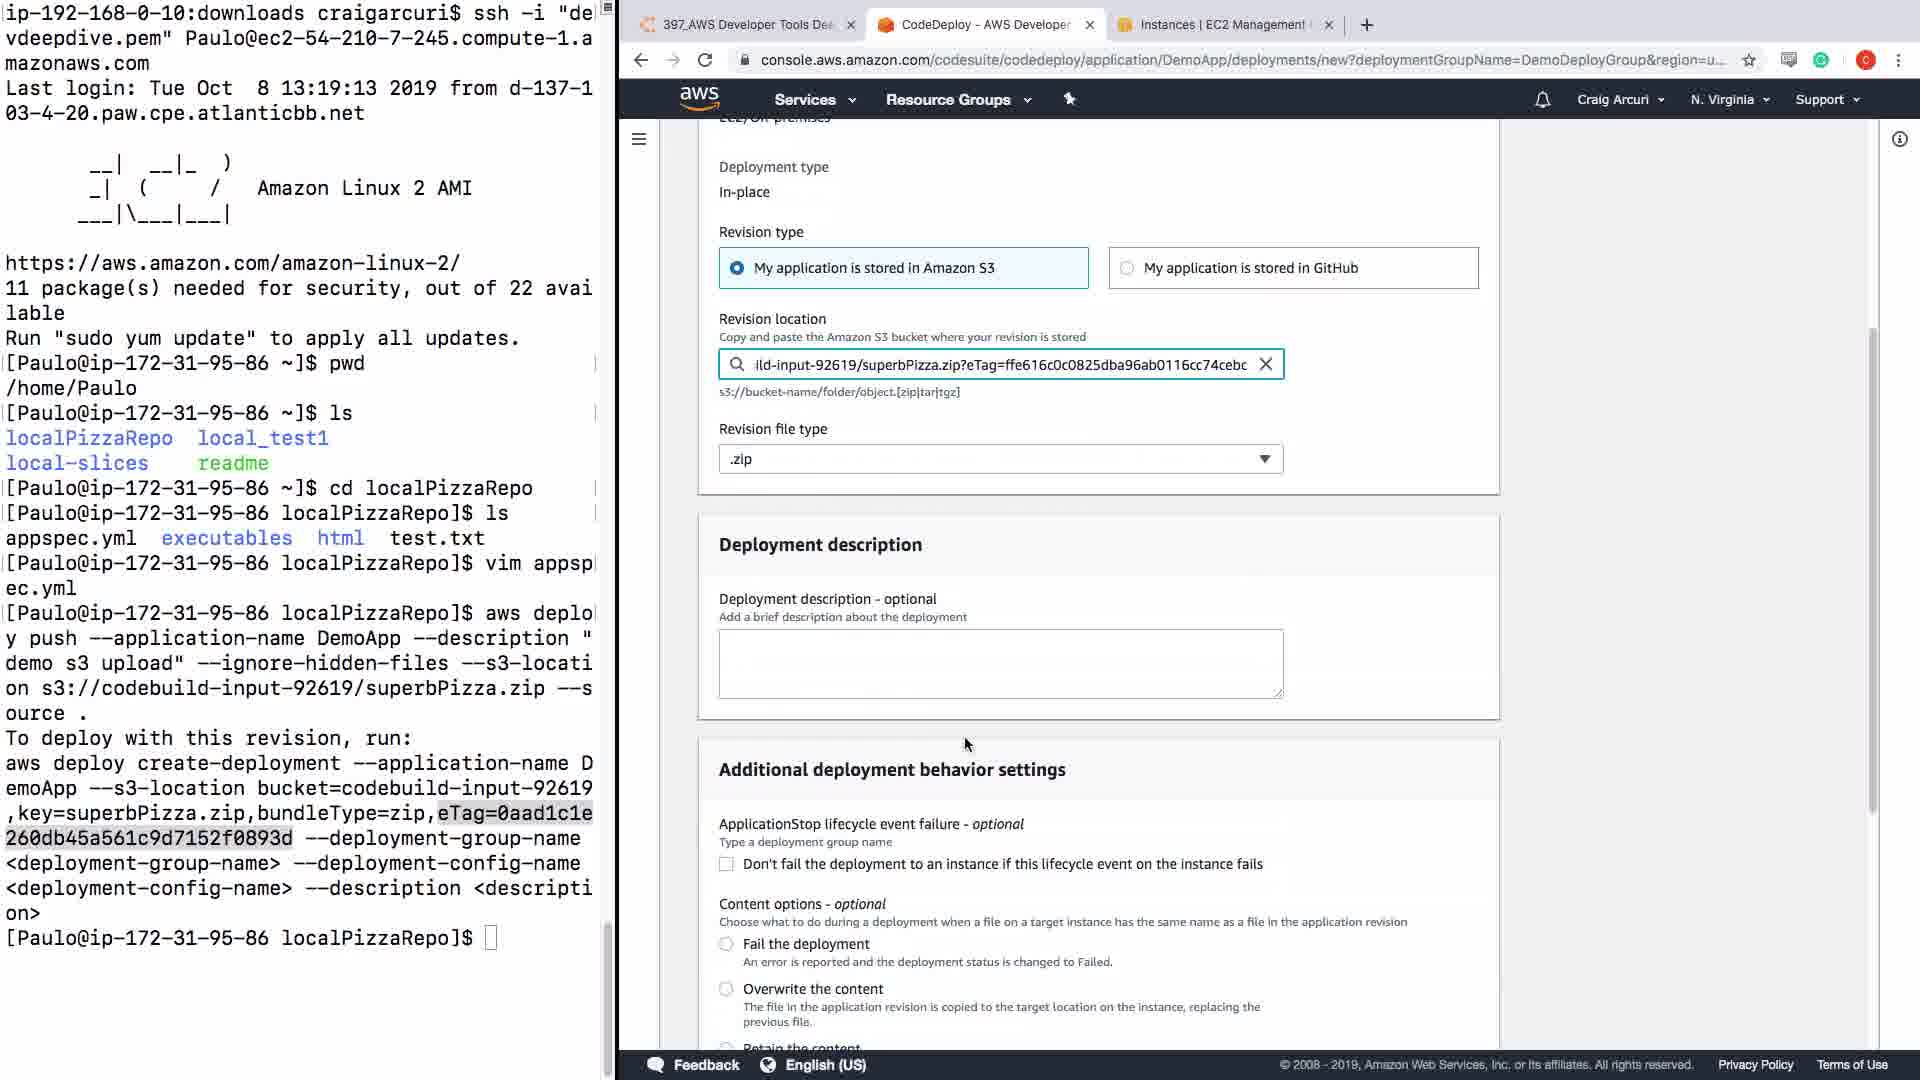Clear the Revision location field with X

coord(1265,364)
